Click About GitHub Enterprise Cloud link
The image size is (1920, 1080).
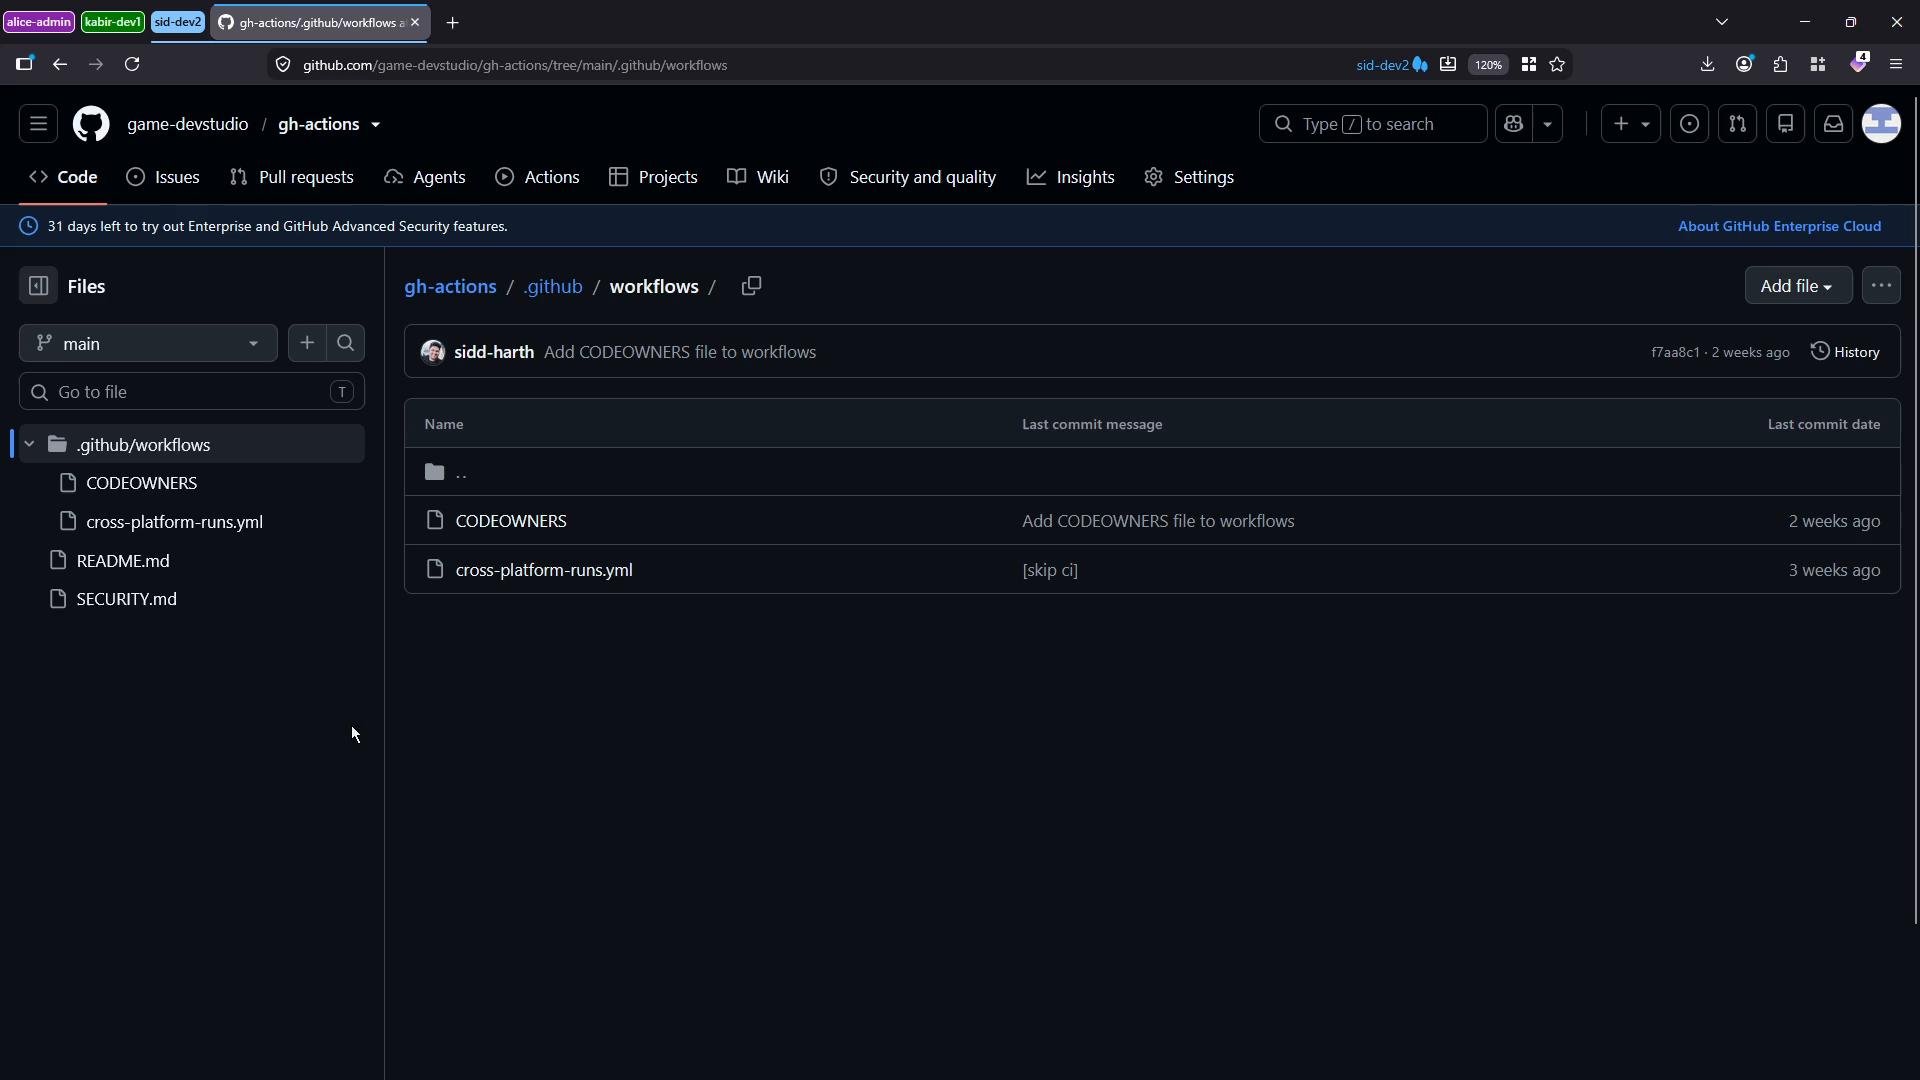[x=1779, y=226]
